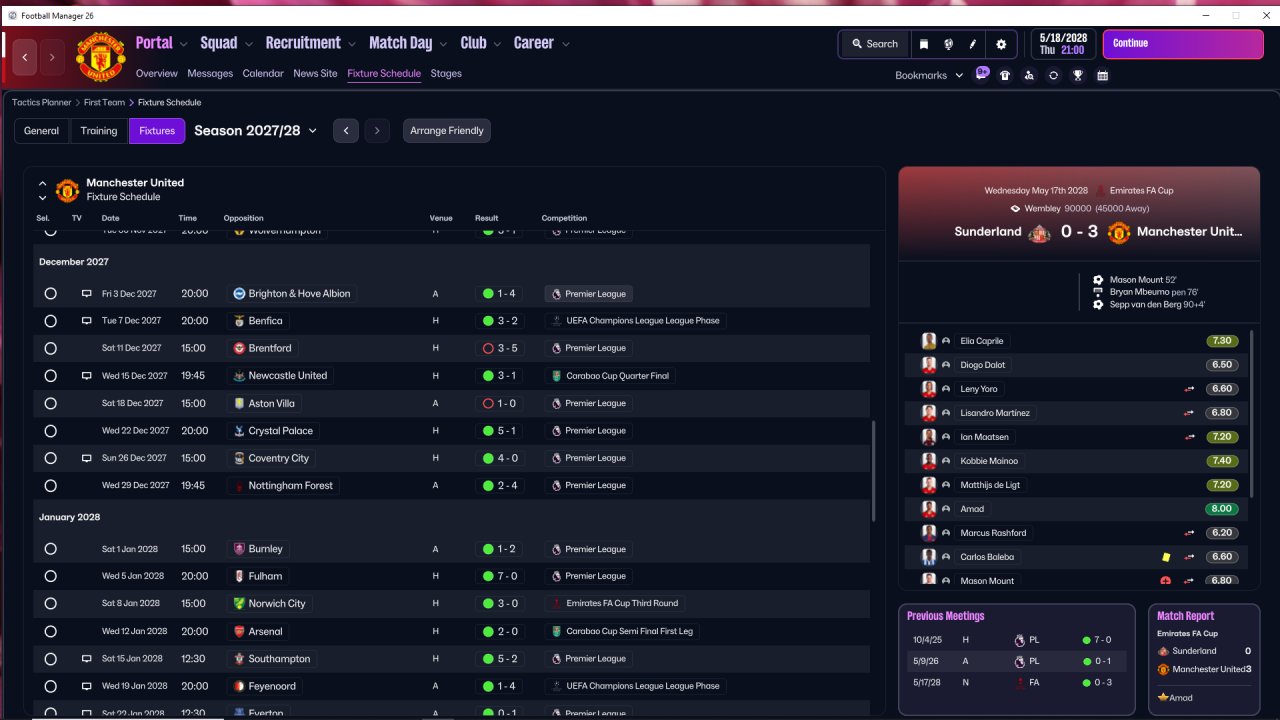Select the Brighton & Hove Albion fixture radio
Image resolution: width=1280 pixels, height=720 pixels.
pyautogui.click(x=51, y=294)
